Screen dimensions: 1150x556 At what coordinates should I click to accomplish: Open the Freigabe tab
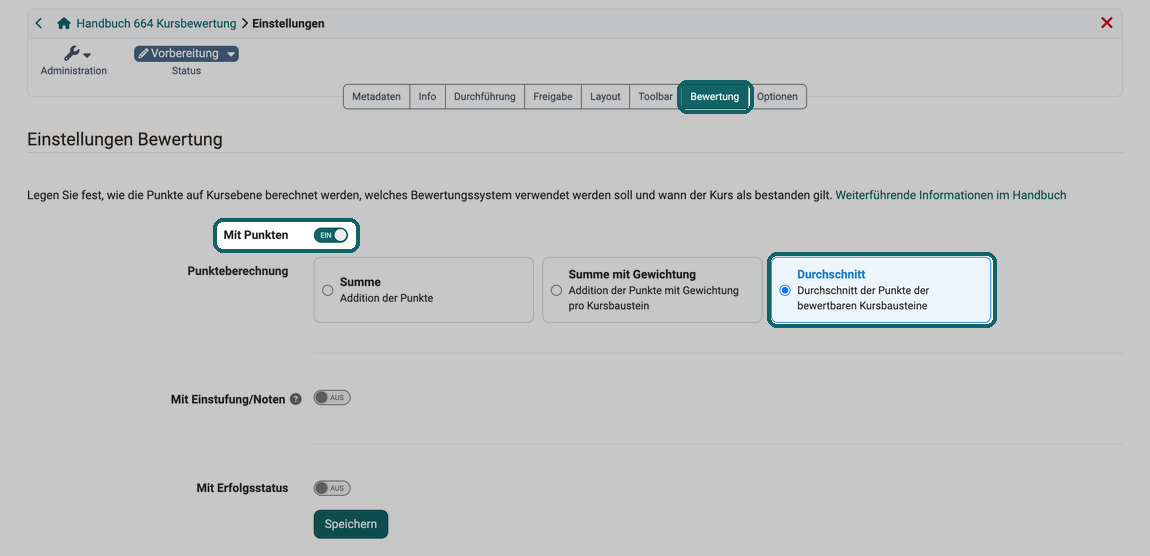pyautogui.click(x=553, y=97)
